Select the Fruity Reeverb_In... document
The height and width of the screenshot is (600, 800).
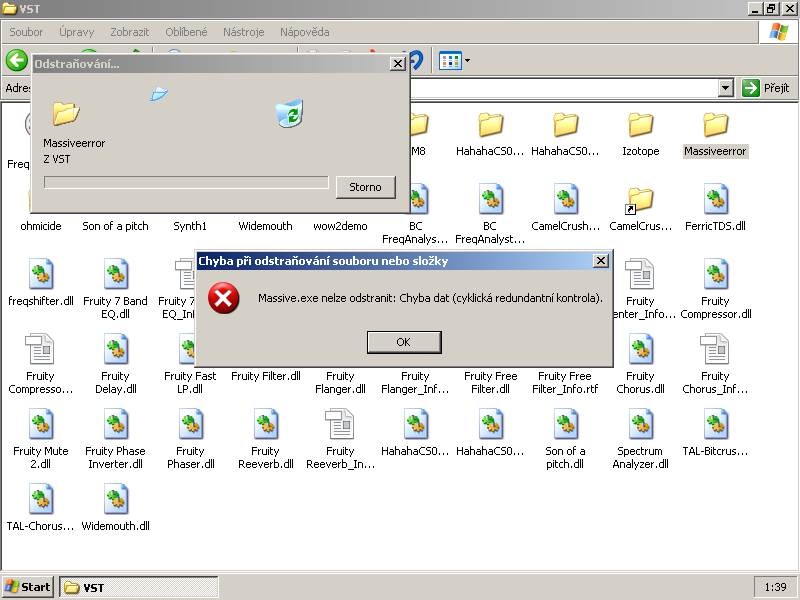pos(340,439)
